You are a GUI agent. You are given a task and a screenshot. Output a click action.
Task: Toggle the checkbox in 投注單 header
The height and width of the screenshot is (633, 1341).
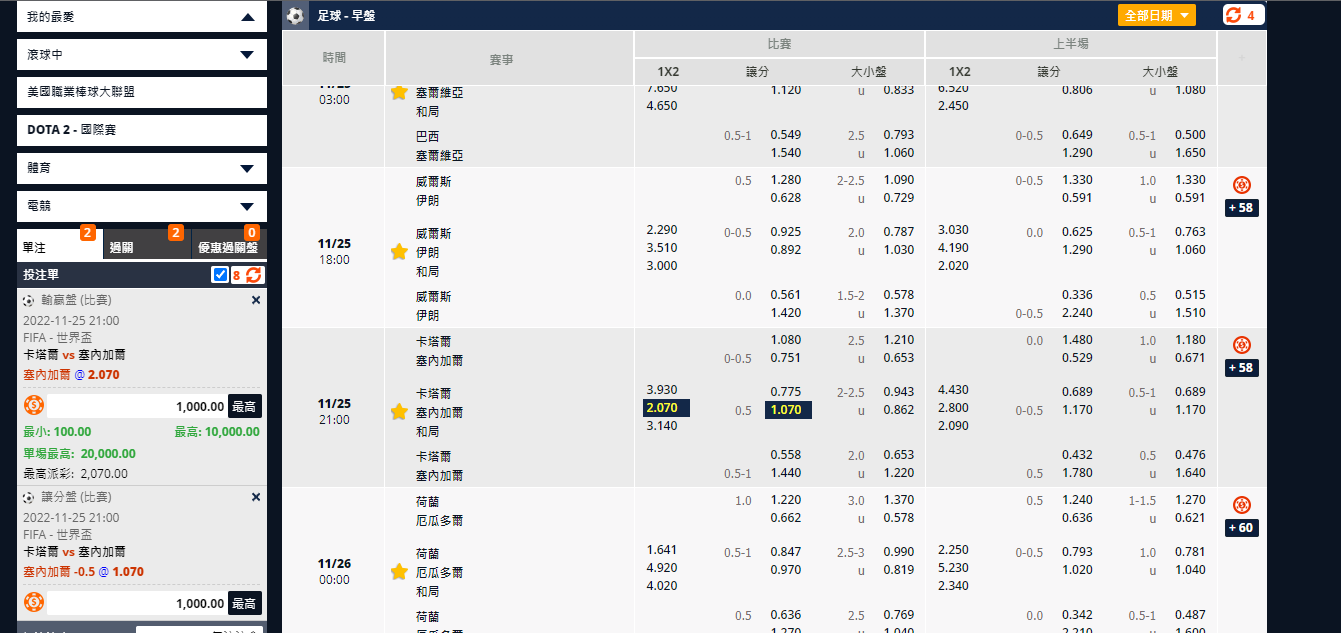tap(220, 275)
